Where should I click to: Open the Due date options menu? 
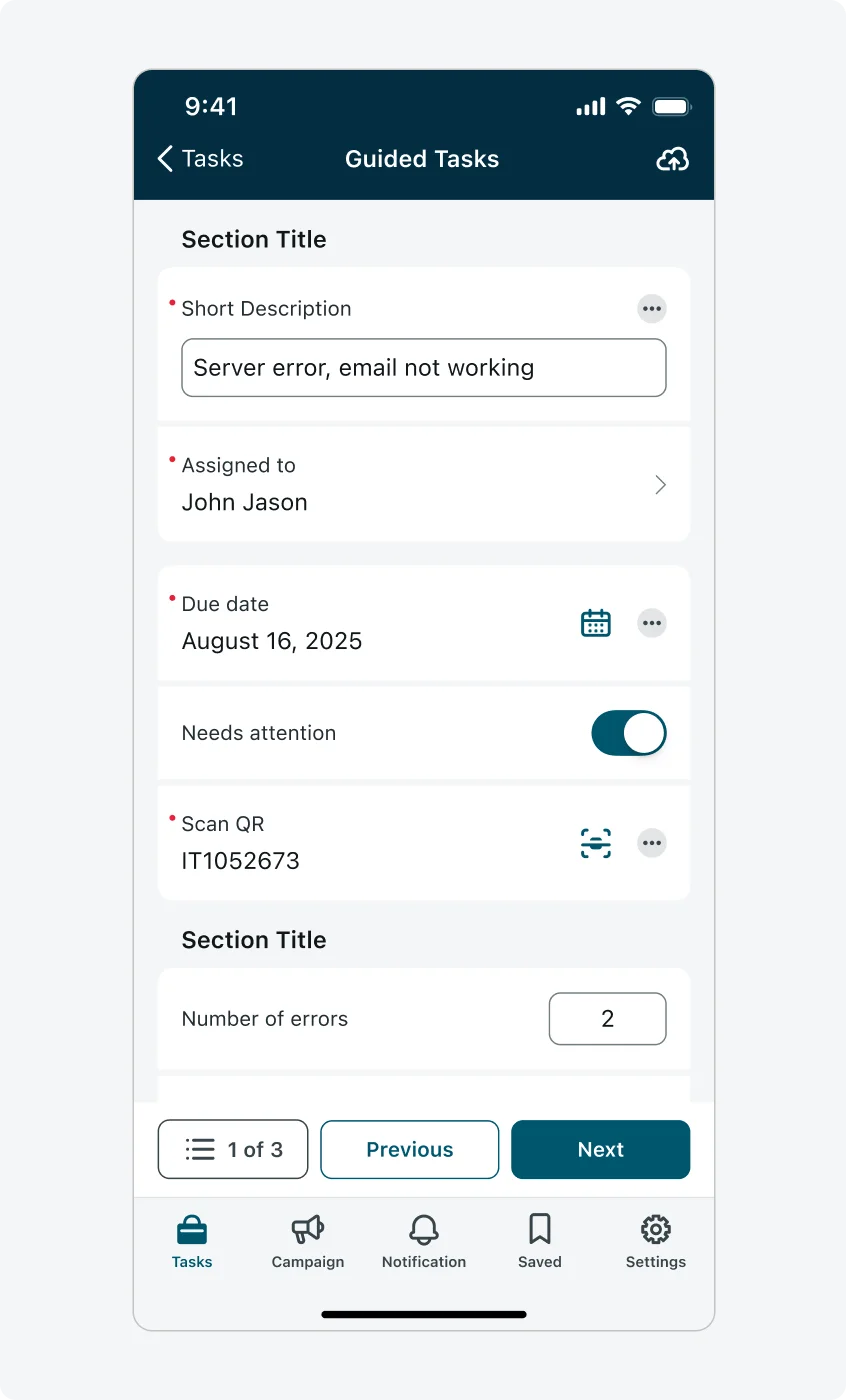(651, 622)
